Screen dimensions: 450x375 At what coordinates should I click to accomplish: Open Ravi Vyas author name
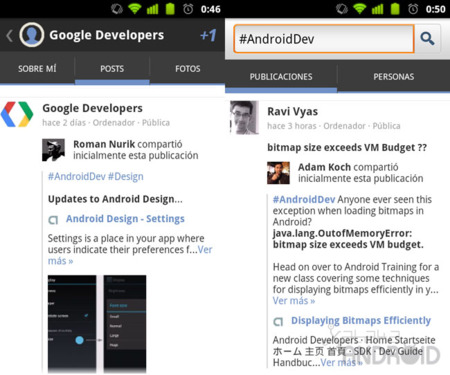point(292,111)
